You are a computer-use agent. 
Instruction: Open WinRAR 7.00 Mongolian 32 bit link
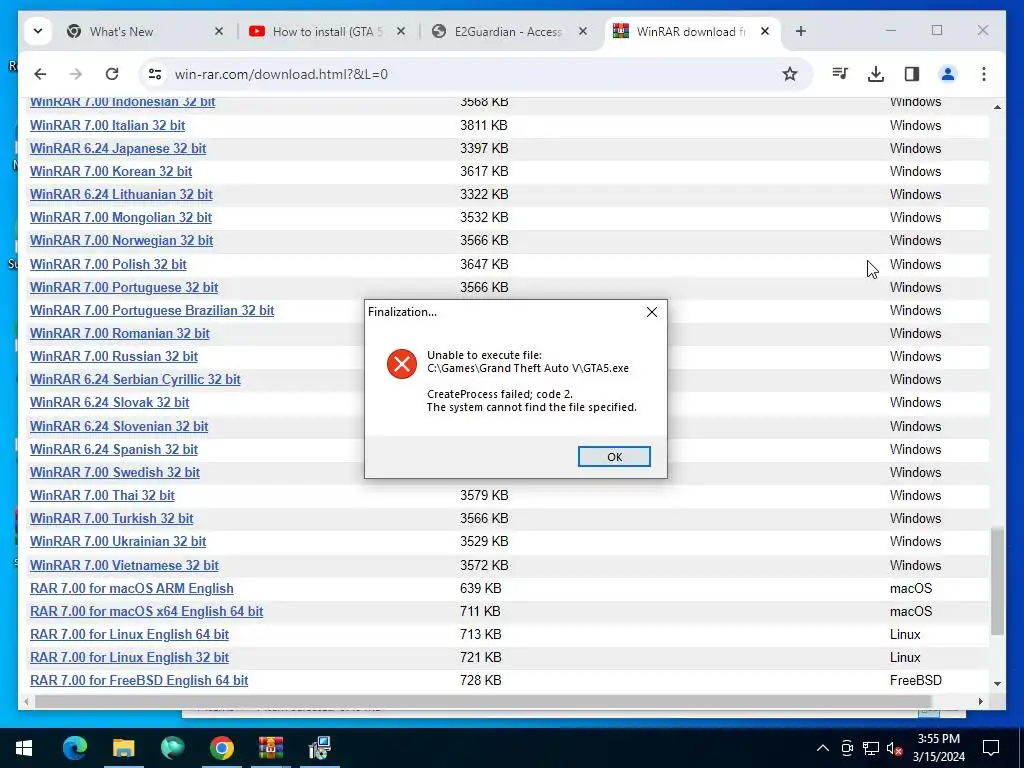pos(121,217)
